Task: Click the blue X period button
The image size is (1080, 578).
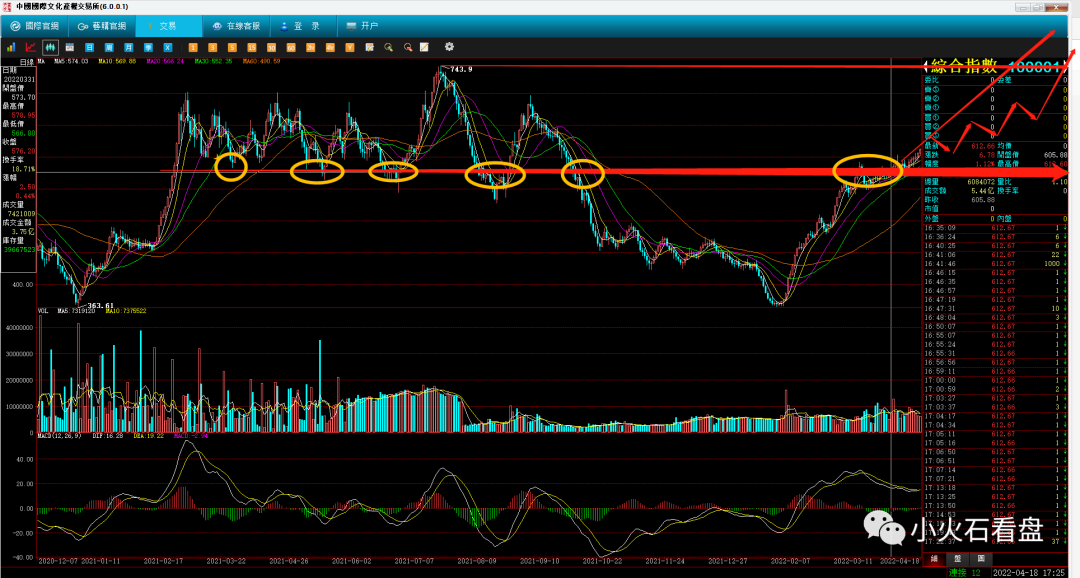Action: (x=167, y=48)
